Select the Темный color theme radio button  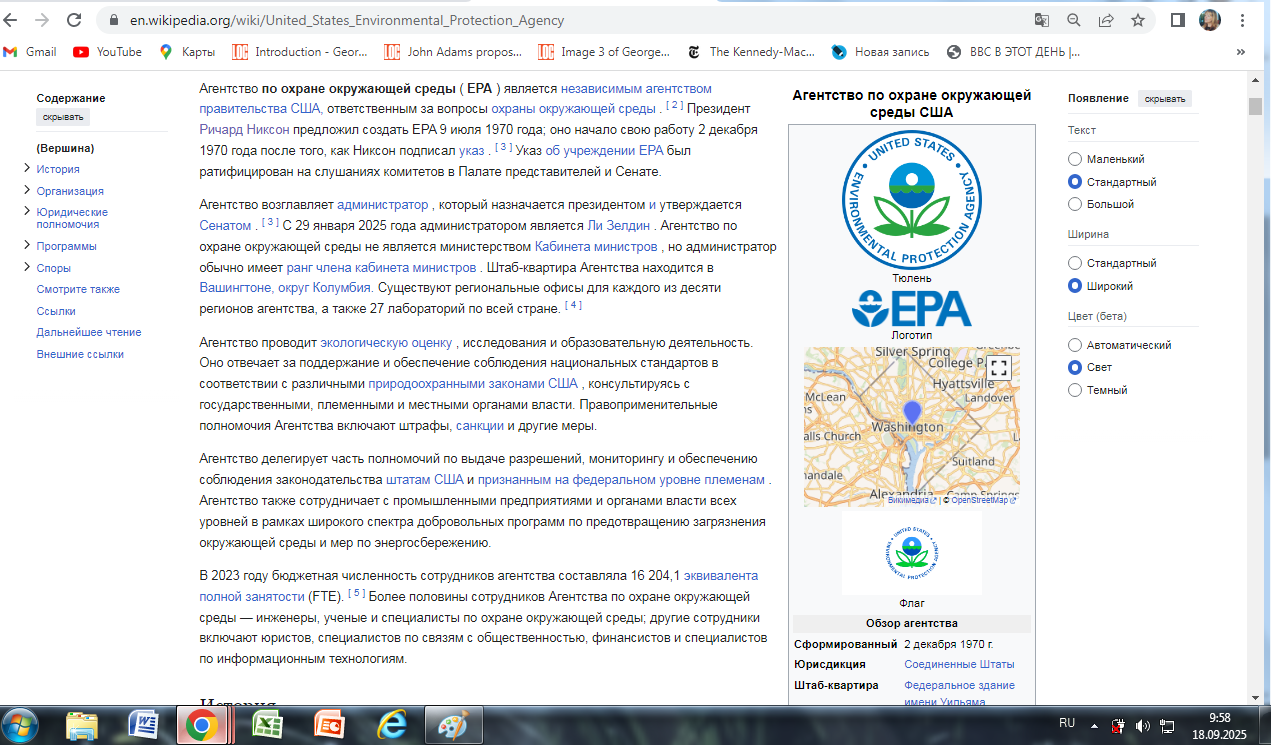(1075, 390)
